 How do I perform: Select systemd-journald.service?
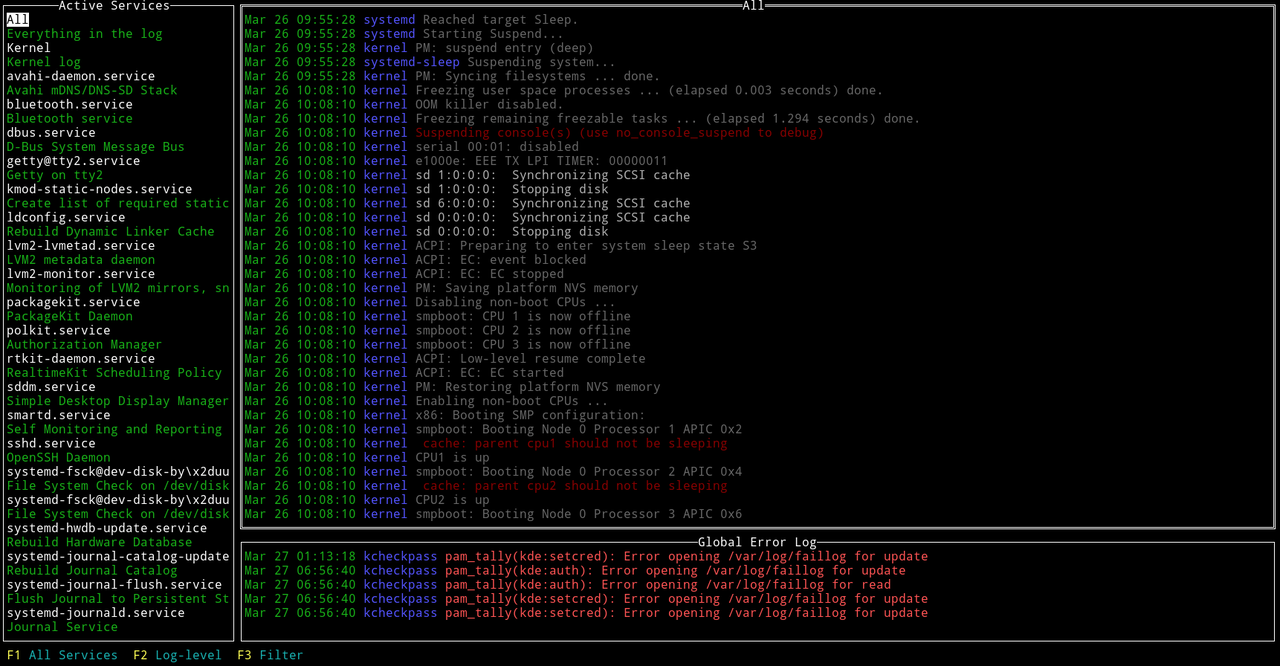tap(96, 612)
